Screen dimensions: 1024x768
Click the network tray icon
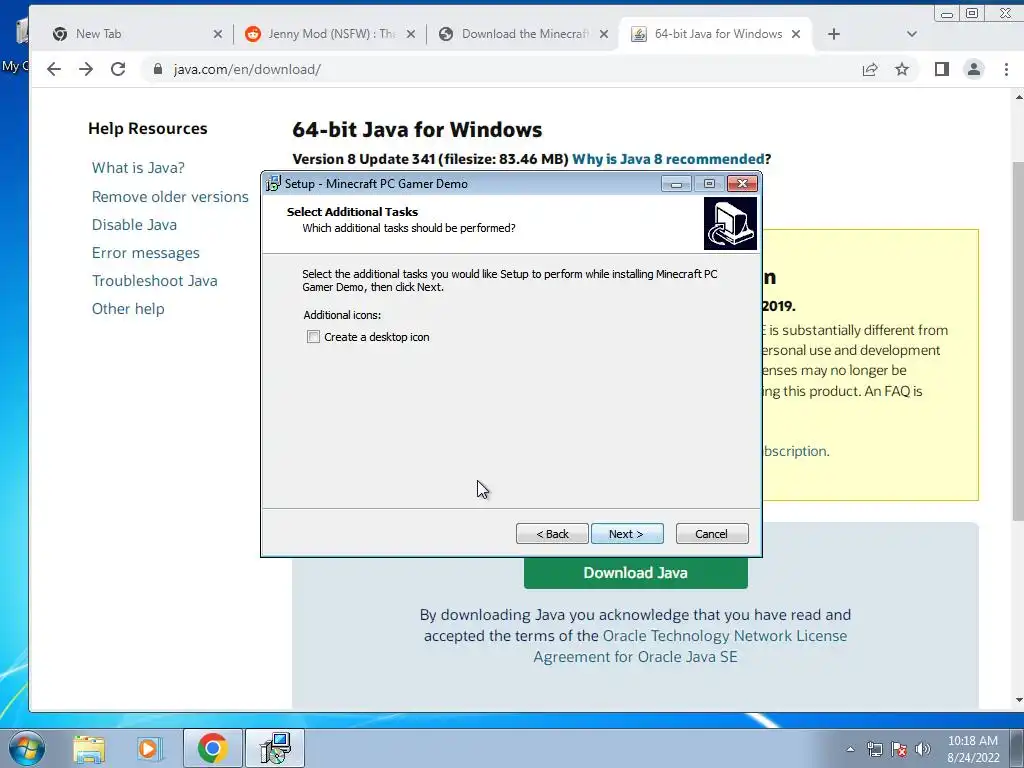tap(874, 749)
